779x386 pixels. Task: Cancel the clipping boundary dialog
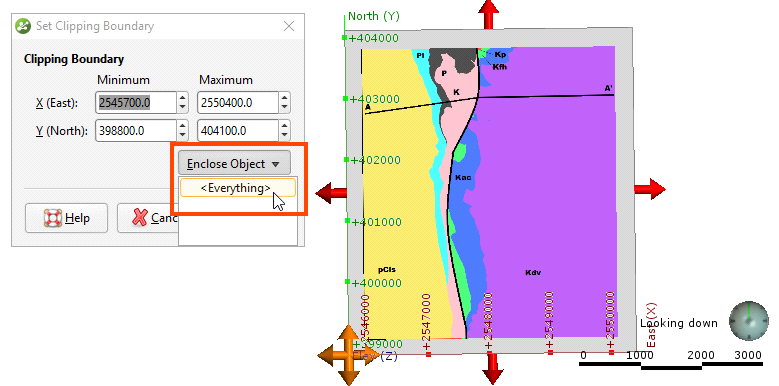[x=147, y=218]
